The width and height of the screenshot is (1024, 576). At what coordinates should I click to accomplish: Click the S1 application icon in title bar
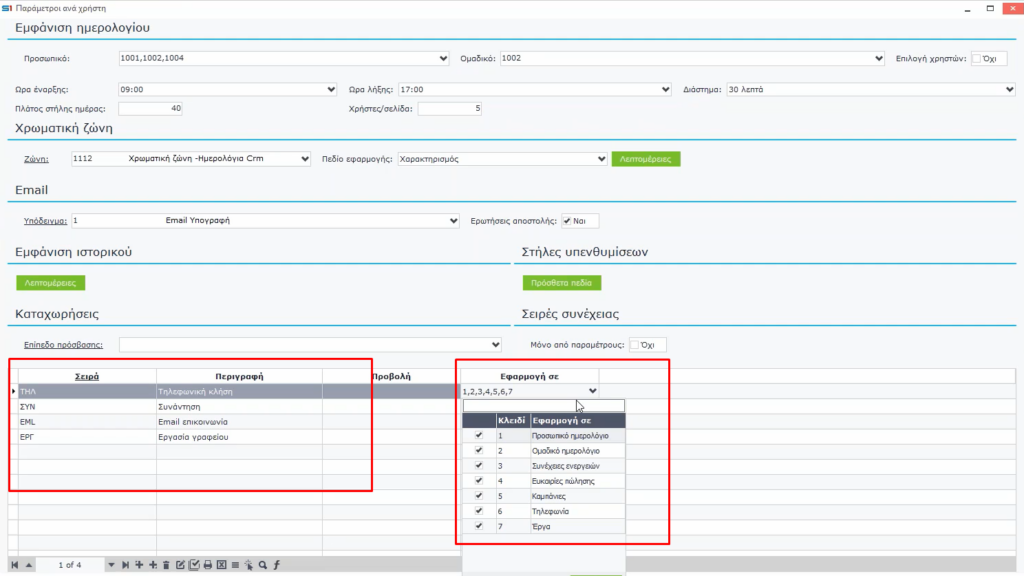(x=7, y=8)
